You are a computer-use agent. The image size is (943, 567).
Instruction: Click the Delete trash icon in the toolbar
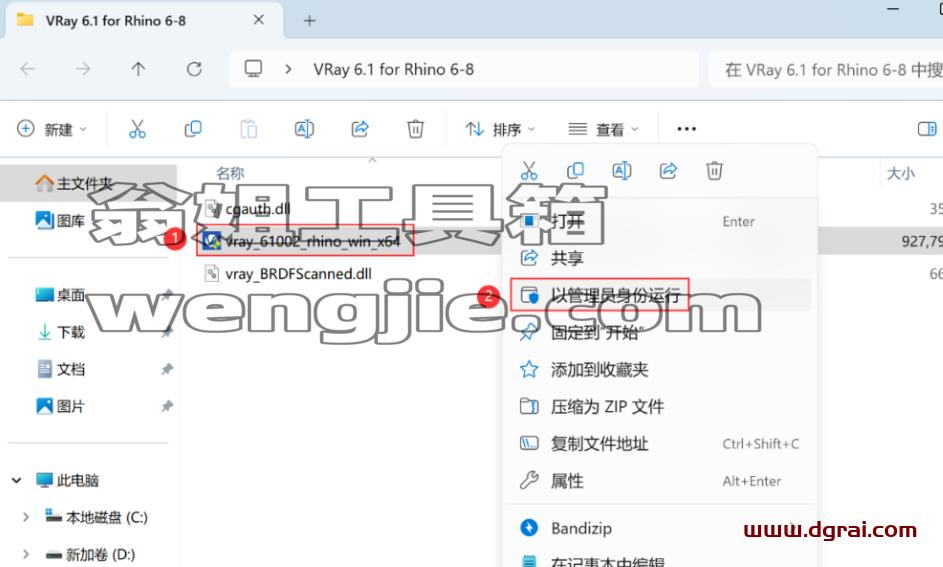[415, 129]
